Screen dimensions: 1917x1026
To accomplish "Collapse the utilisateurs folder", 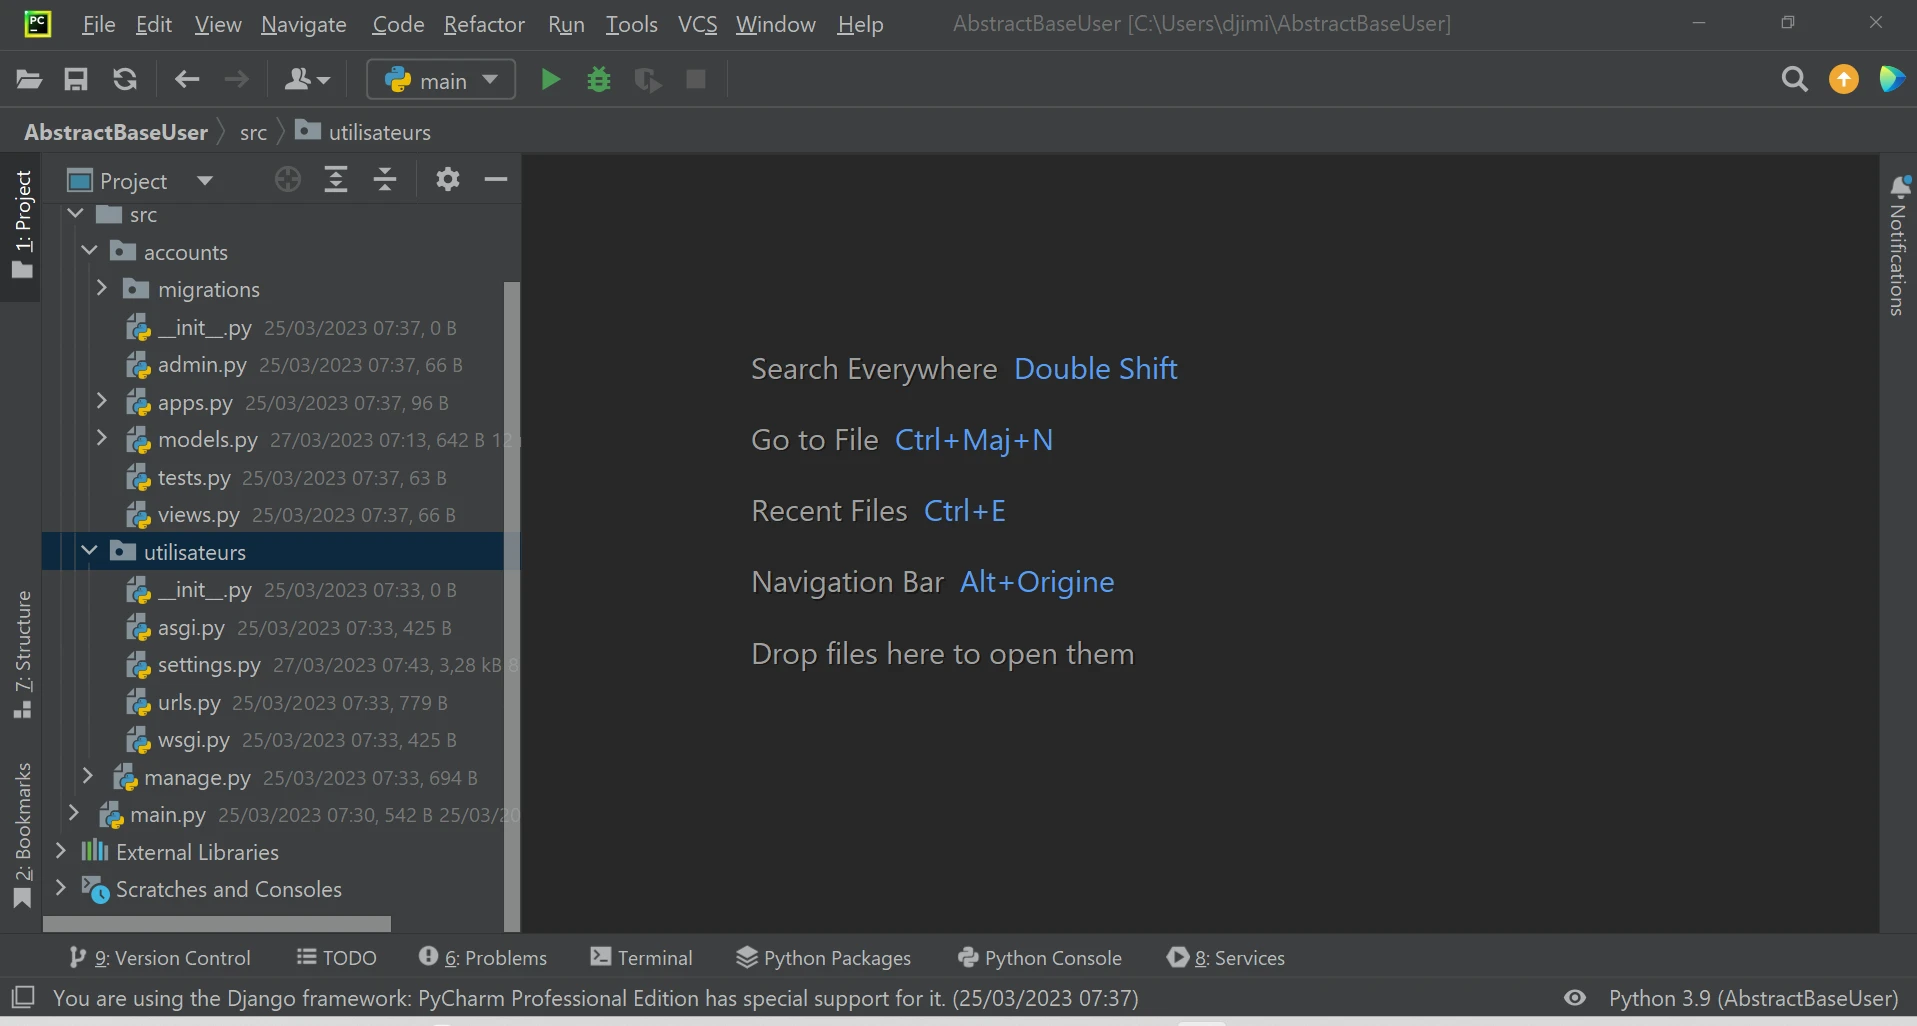I will click(x=89, y=552).
